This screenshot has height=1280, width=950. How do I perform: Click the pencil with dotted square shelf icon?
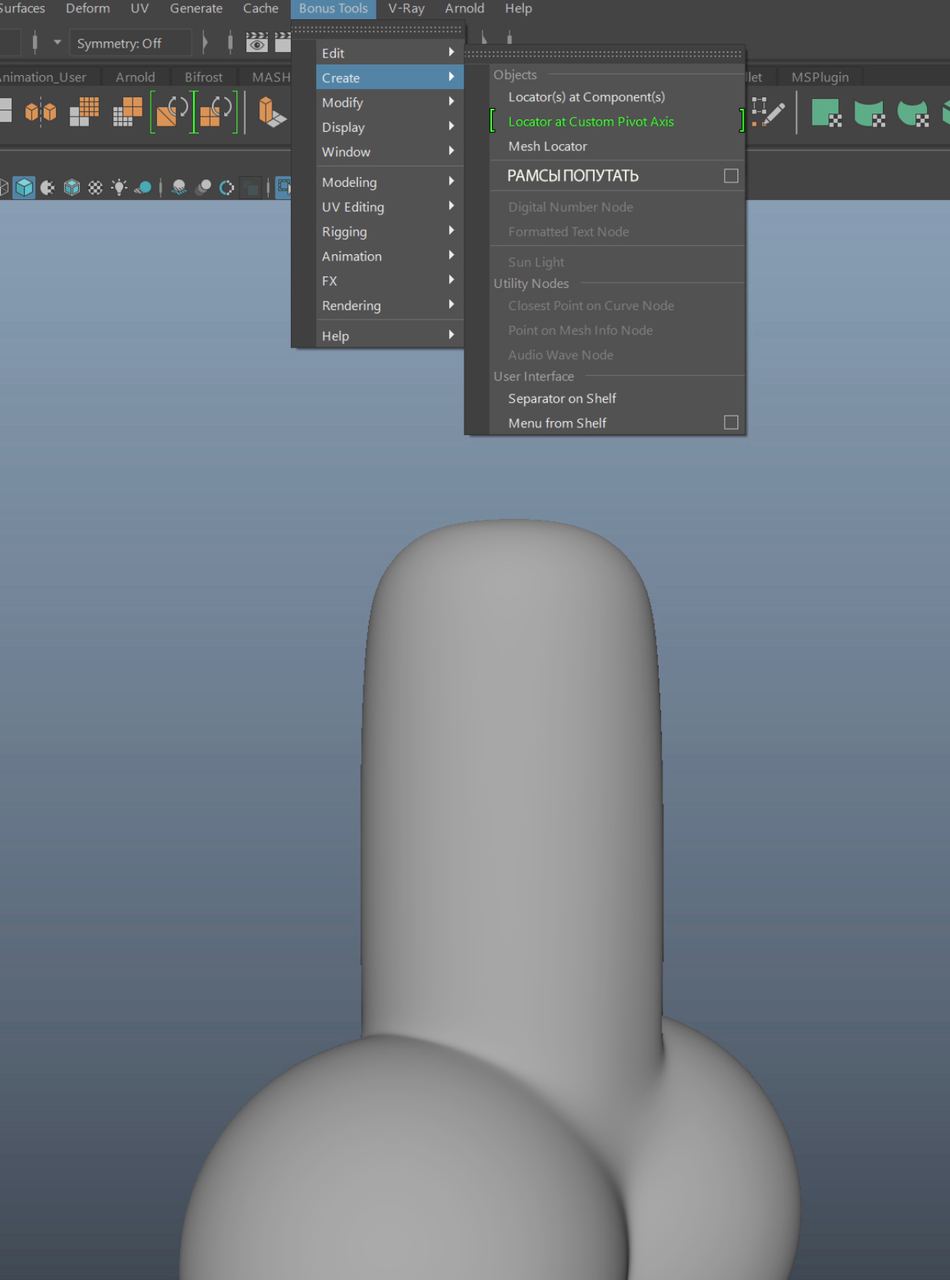[768, 112]
